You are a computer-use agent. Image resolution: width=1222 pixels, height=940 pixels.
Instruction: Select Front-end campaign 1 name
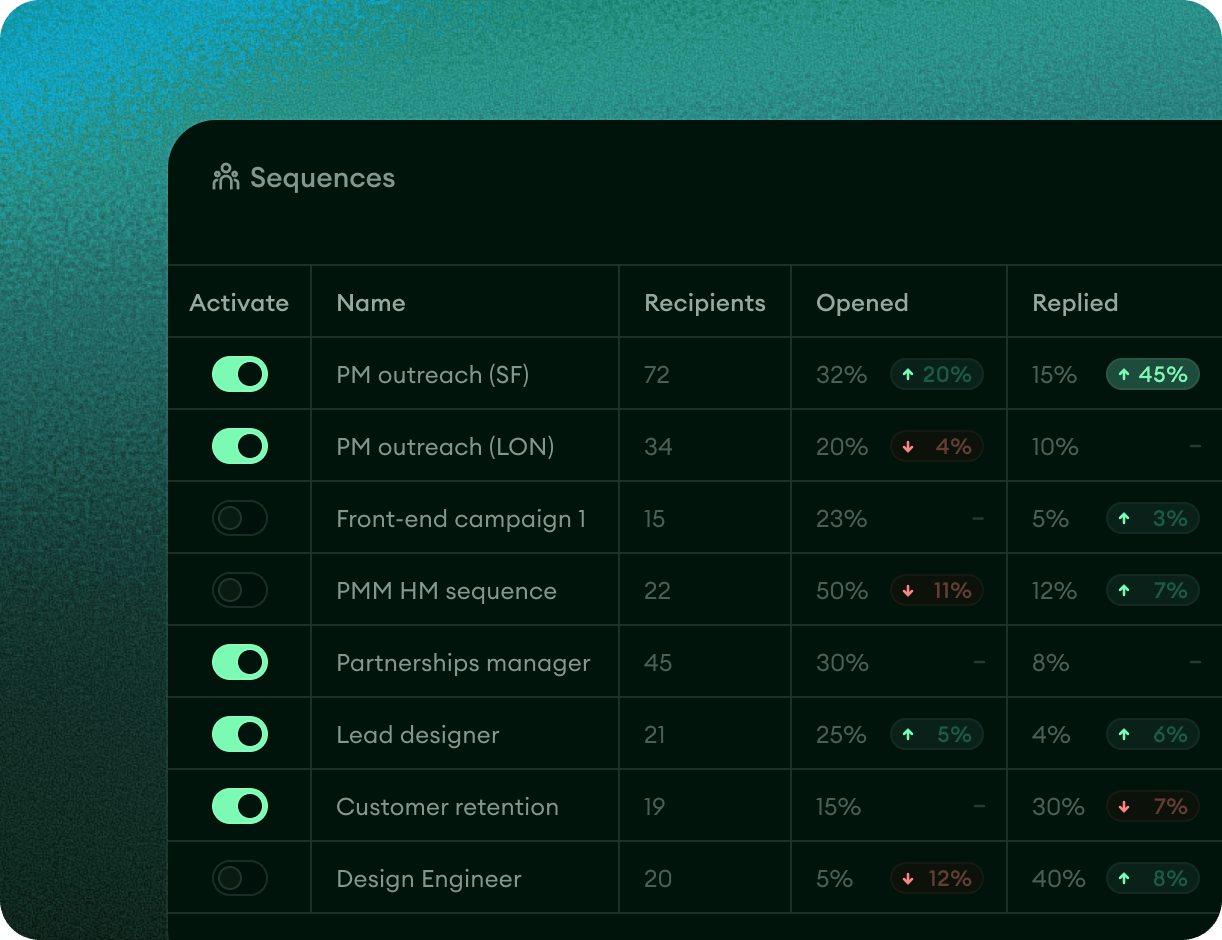click(461, 519)
